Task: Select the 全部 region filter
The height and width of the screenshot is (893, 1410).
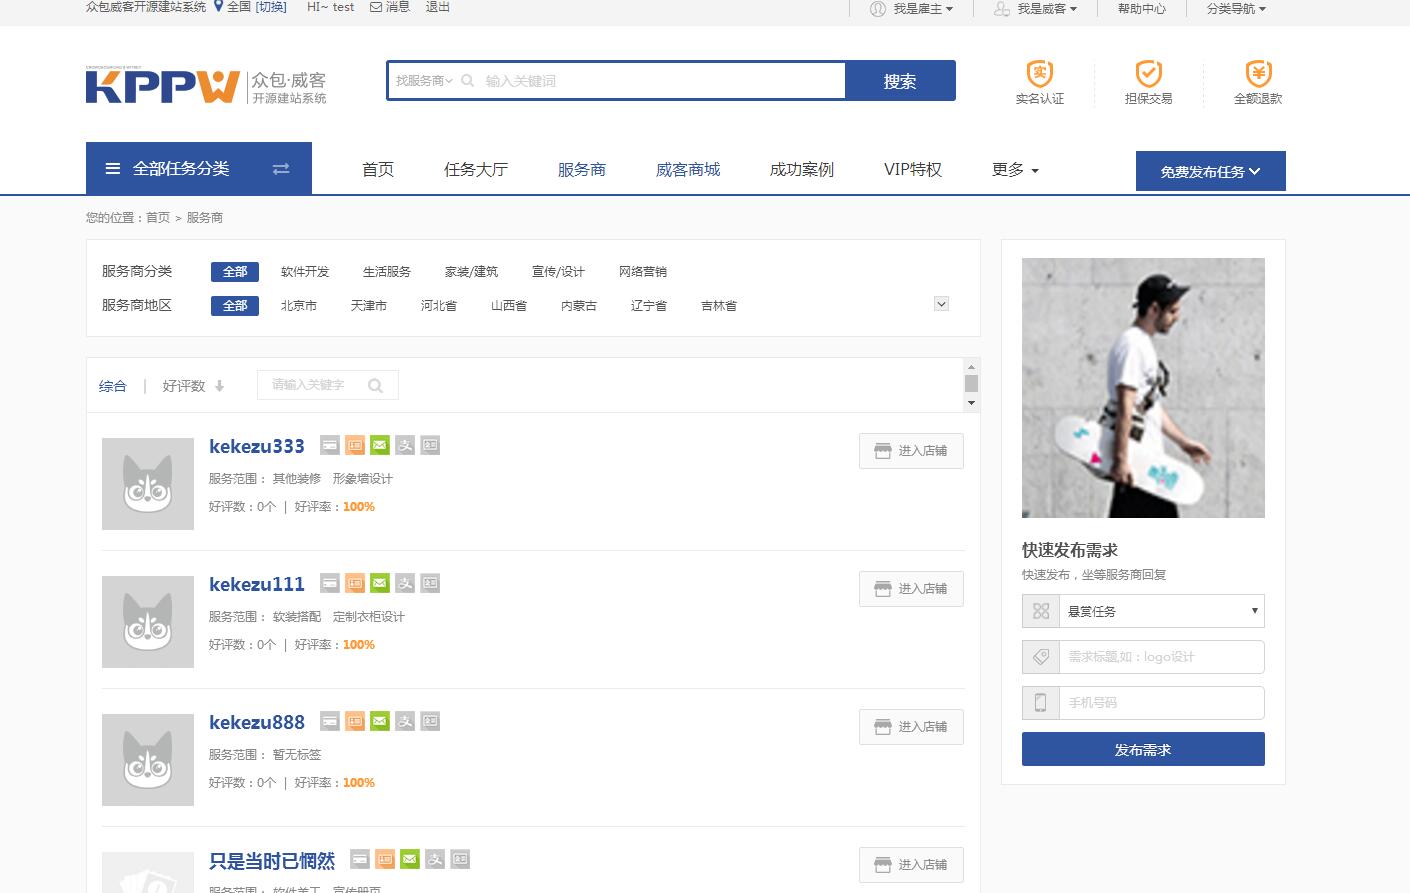Action: [x=235, y=306]
